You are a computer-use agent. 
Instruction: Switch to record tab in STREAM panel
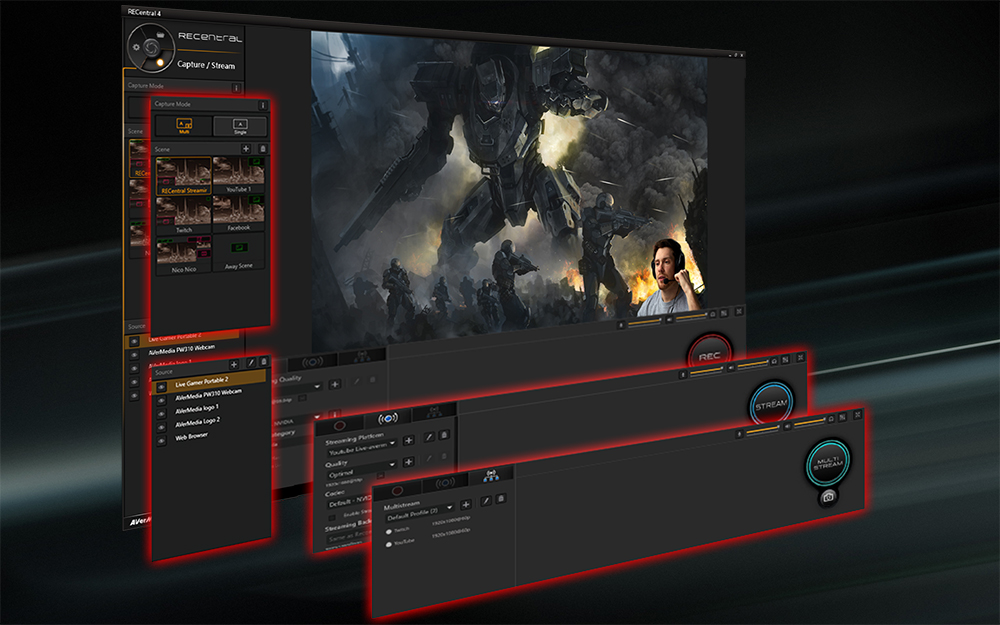pos(340,425)
